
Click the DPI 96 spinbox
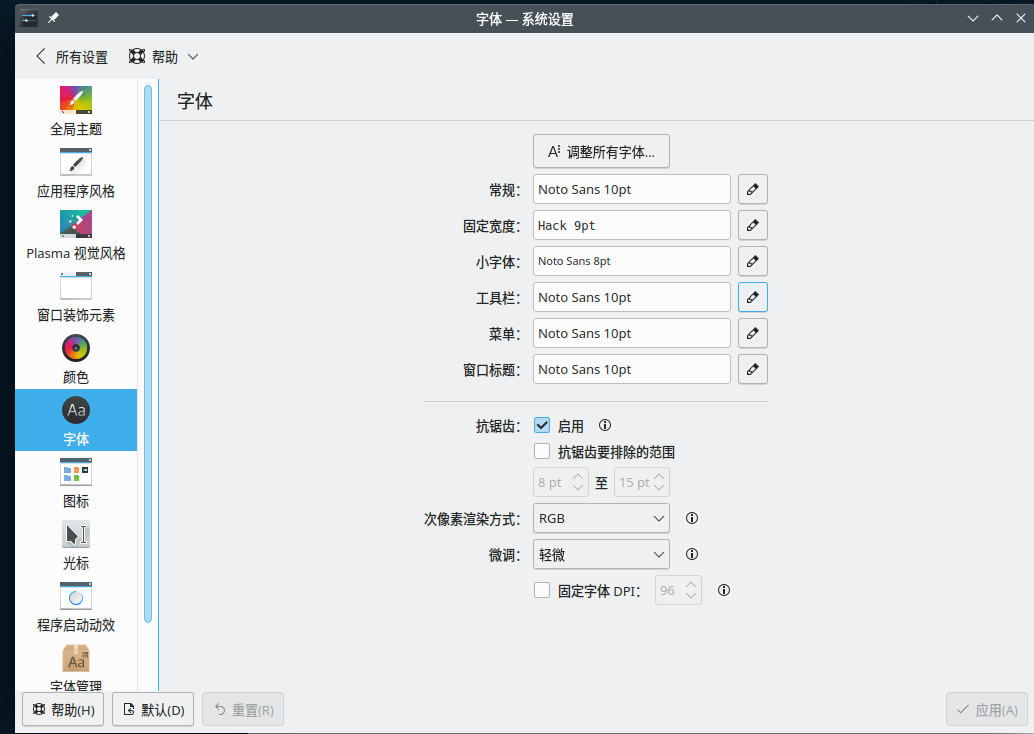[678, 590]
